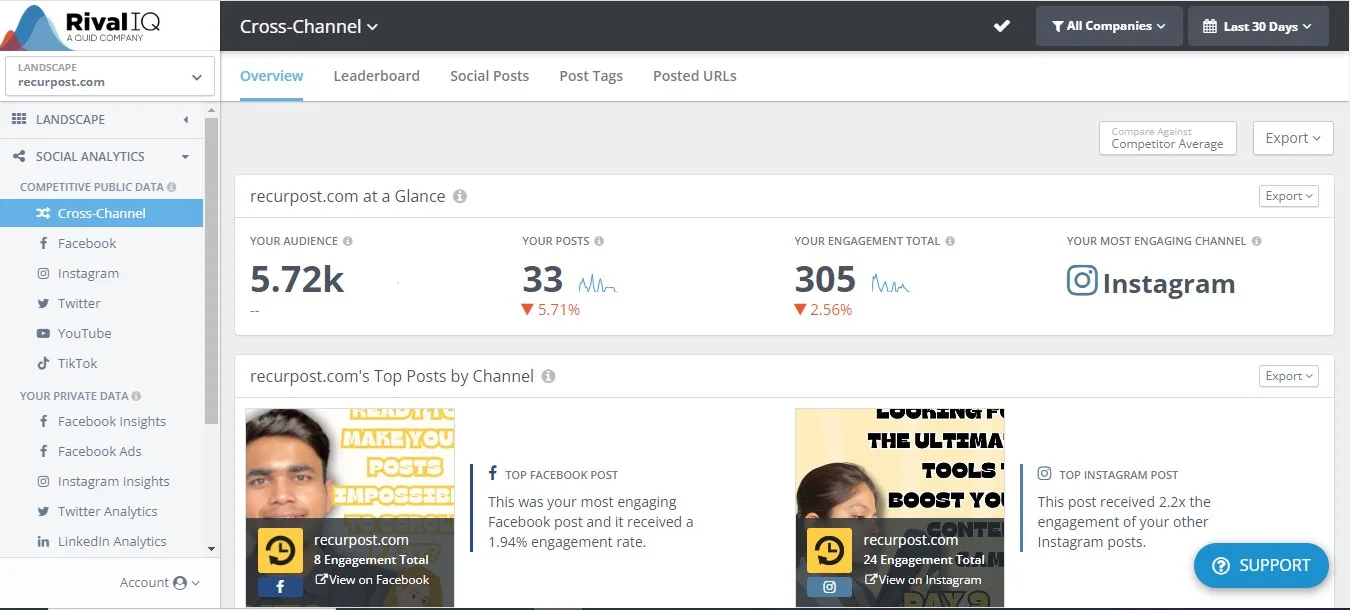Switch to the Posted URLs tab
Screen dimensions: 1350x610
coord(695,76)
